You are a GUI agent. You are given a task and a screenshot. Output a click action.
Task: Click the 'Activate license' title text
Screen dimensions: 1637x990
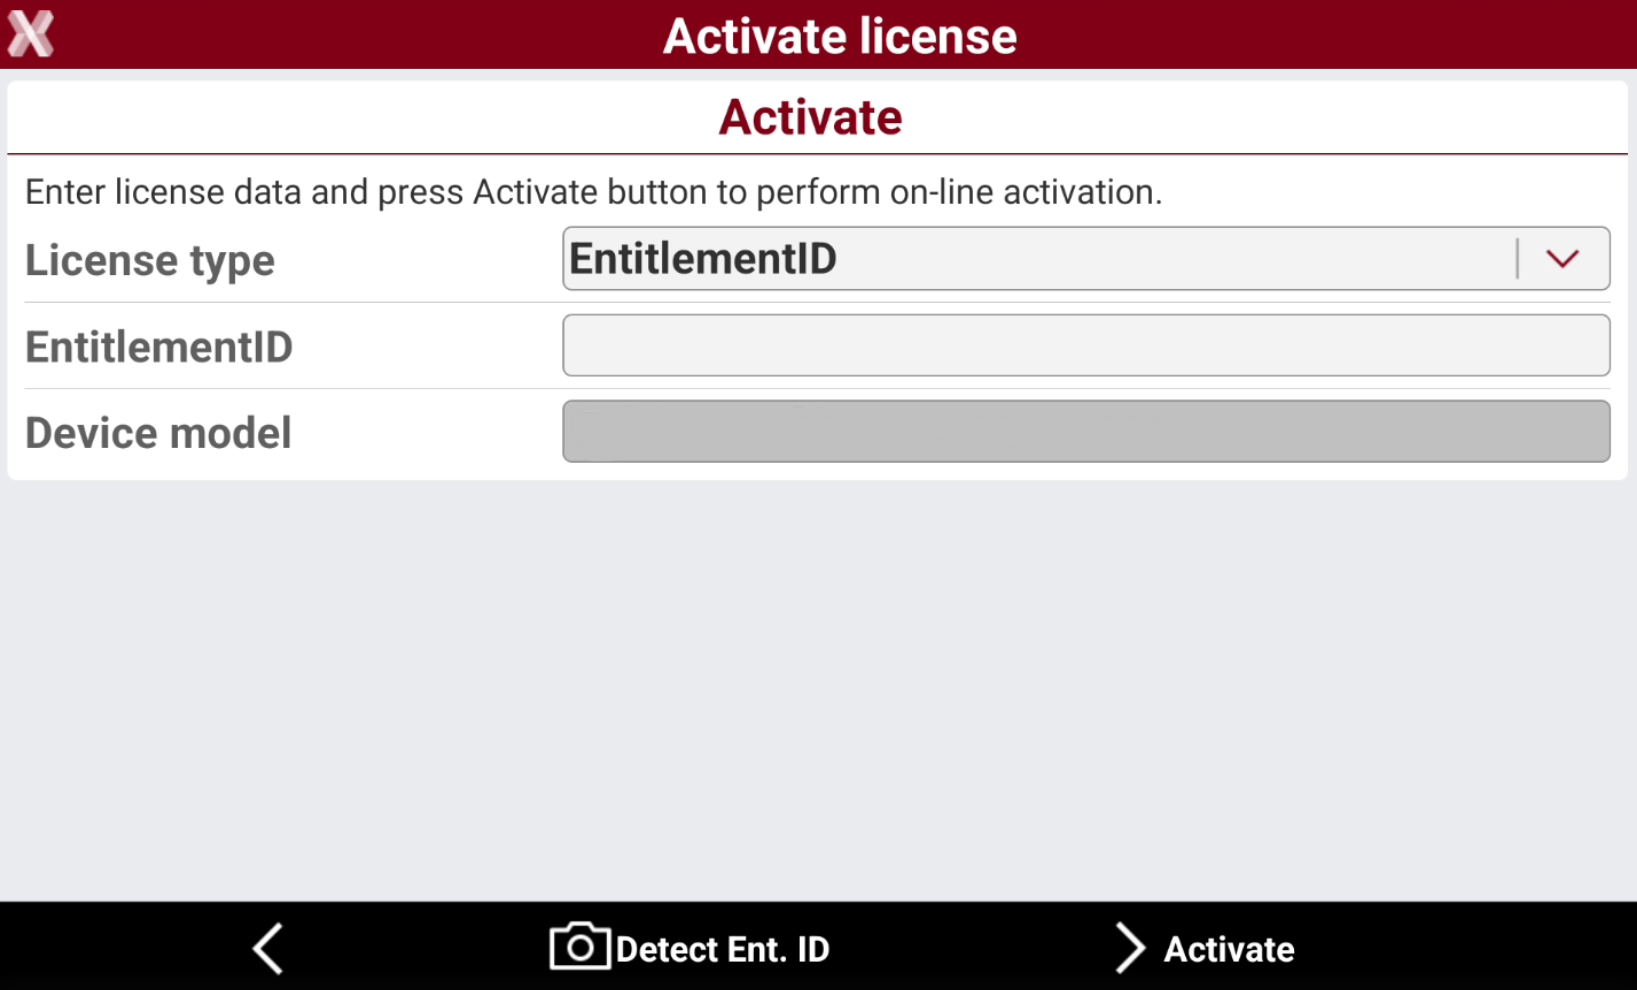pyautogui.click(x=840, y=37)
